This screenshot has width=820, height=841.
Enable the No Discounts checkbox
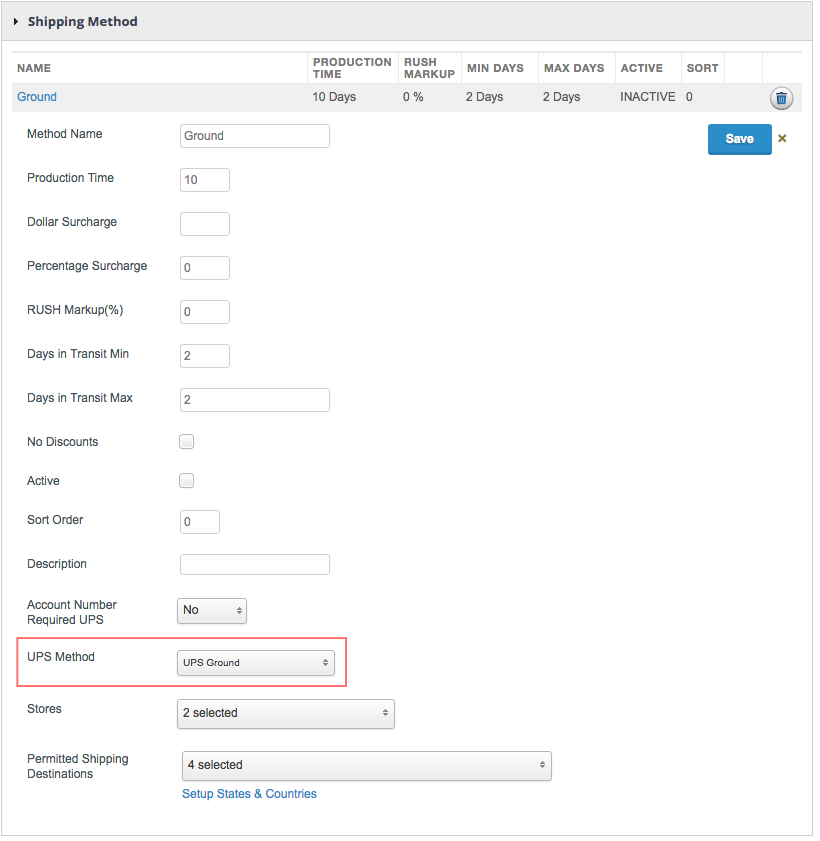point(186,442)
